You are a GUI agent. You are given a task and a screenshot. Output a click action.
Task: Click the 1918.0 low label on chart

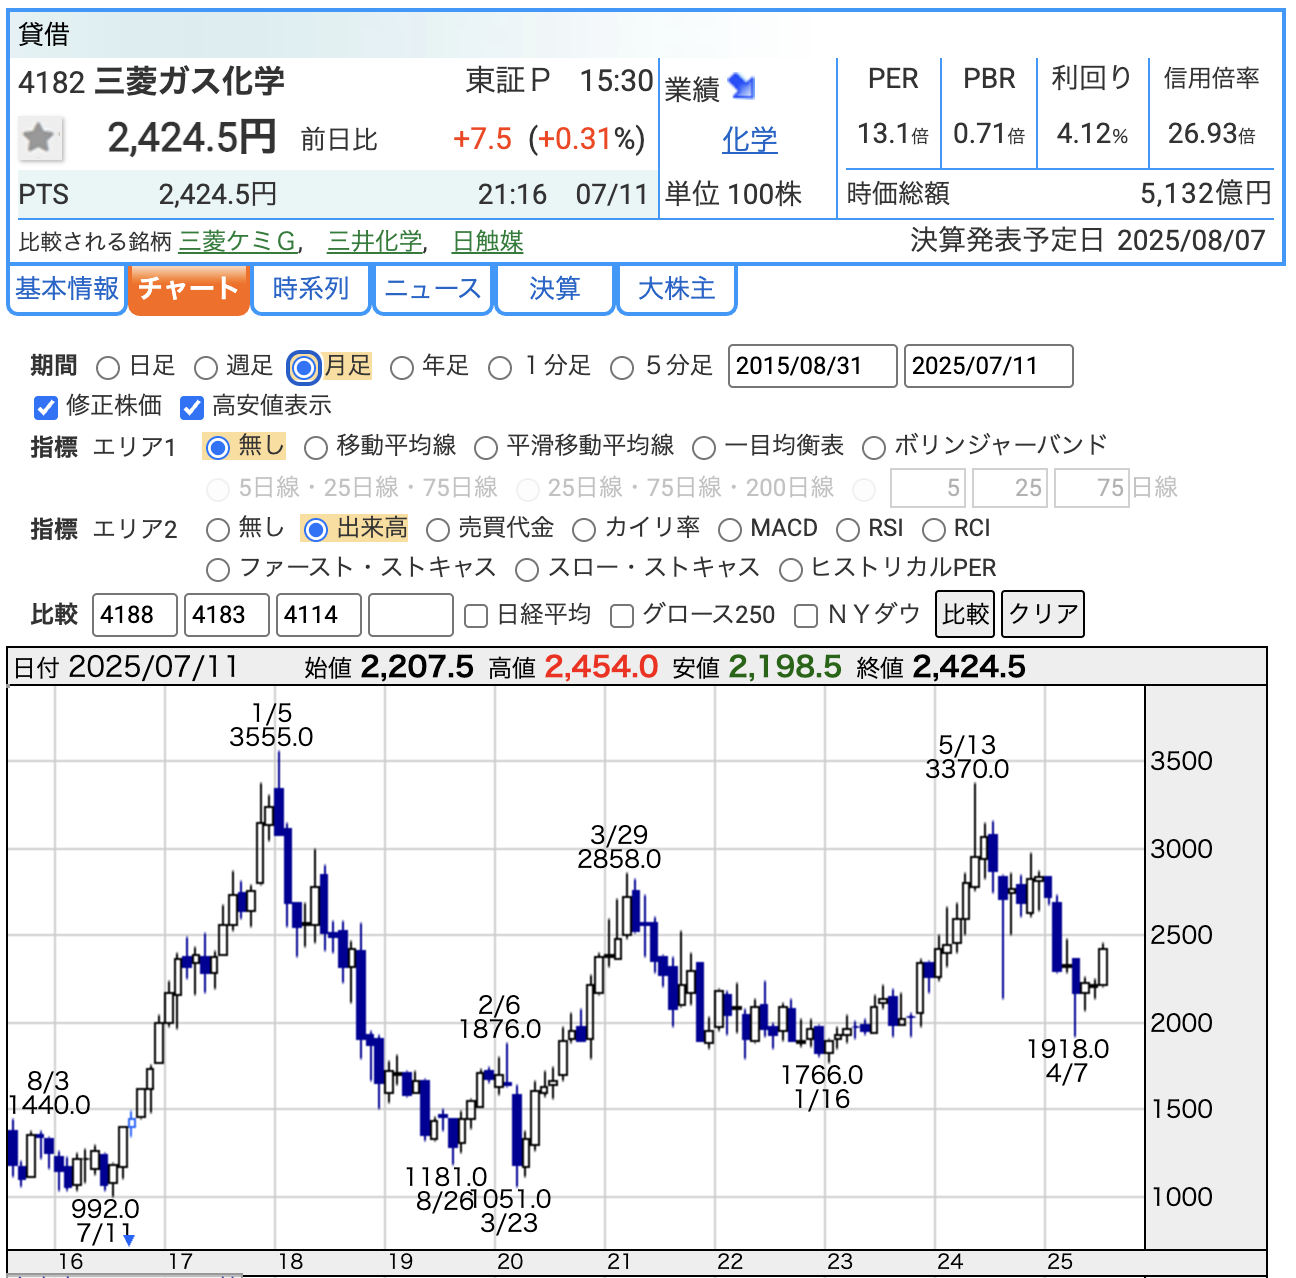coord(1068,1049)
